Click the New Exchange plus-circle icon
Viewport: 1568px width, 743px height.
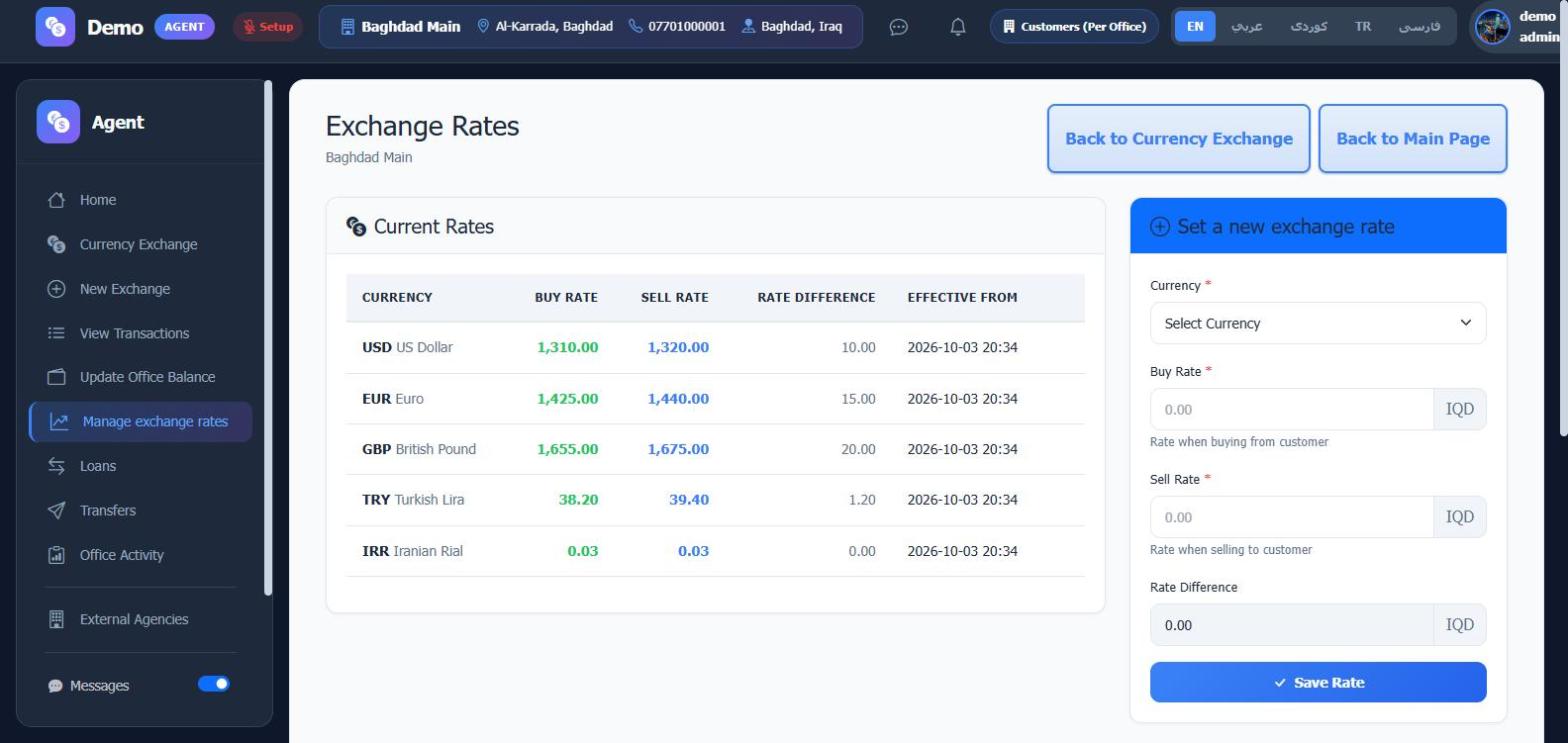click(x=57, y=289)
